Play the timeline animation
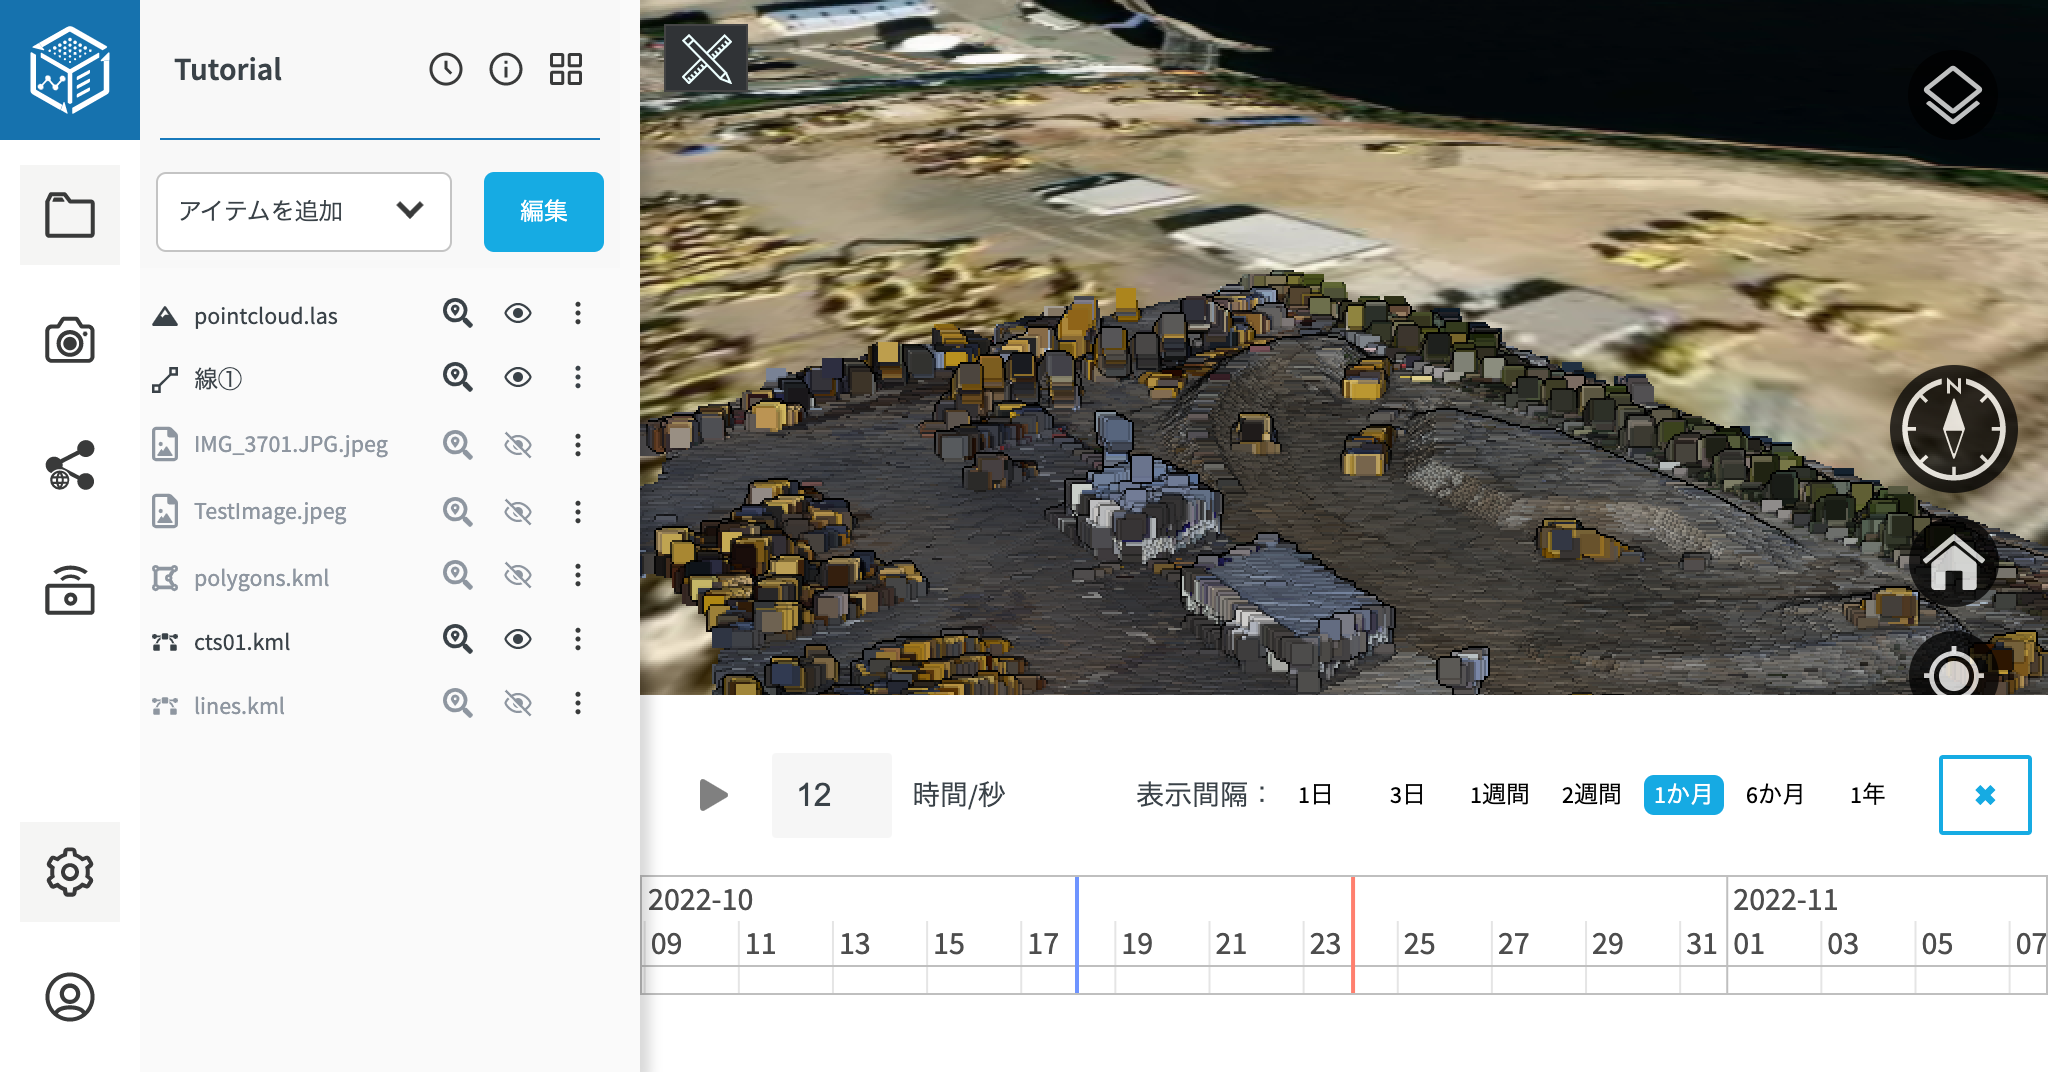 [x=713, y=795]
